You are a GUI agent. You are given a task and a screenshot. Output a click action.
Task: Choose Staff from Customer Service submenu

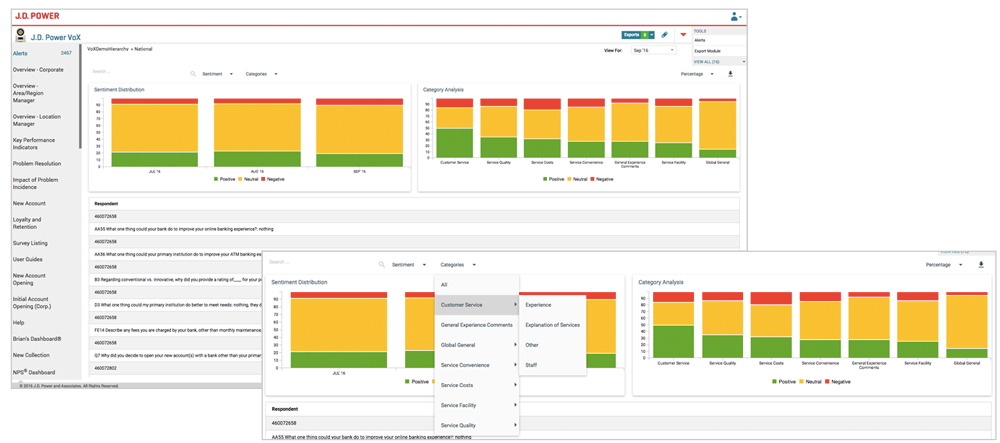[x=531, y=365]
